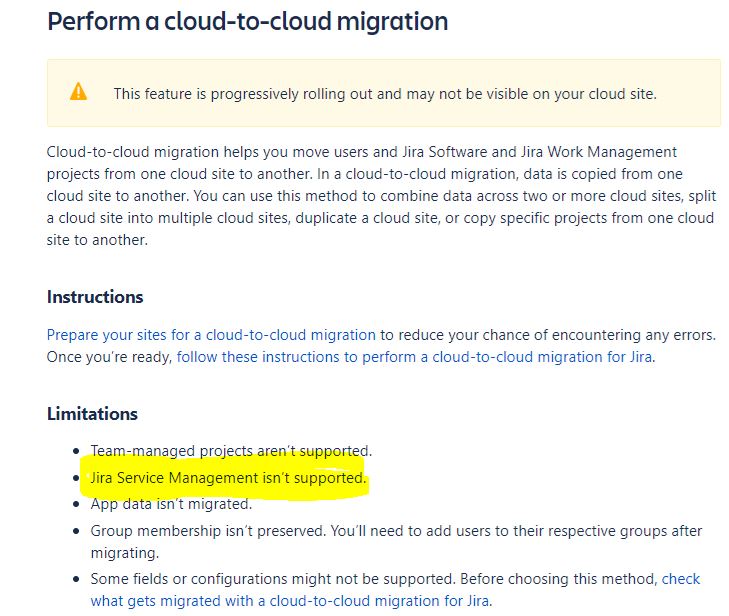Click 'This feature is progressively rolling out' notice text
Viewport: 729px width, 616px height.
pos(385,94)
